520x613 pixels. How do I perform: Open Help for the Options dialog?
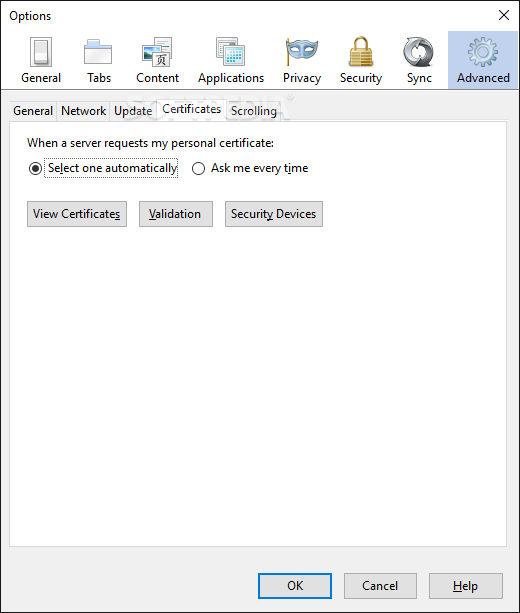466,586
